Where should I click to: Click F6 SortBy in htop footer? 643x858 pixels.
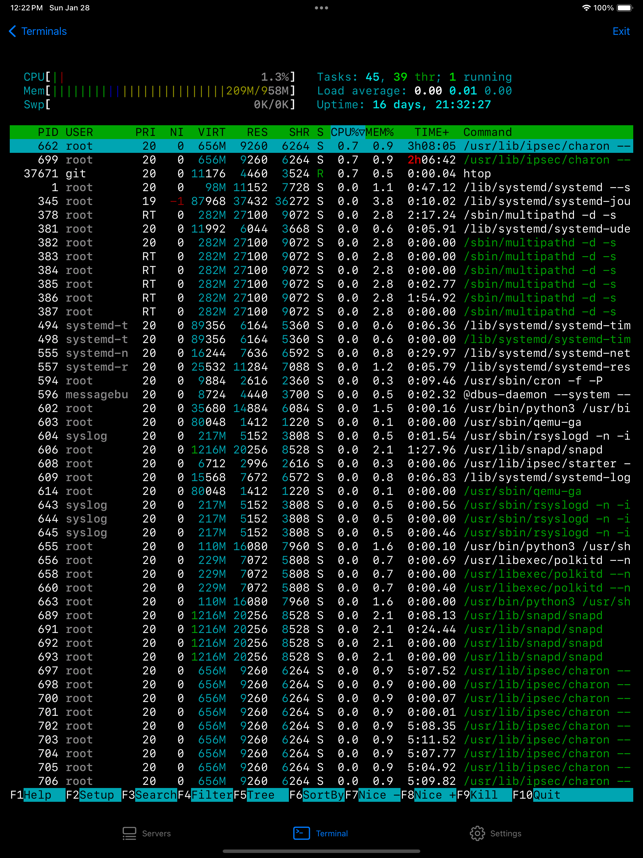pyautogui.click(x=317, y=795)
